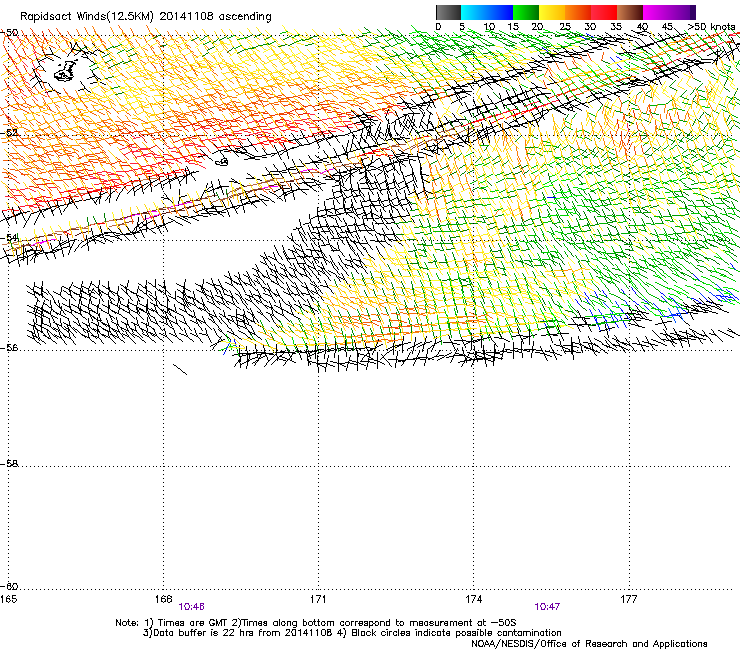Click the cyan-to-blue 5-15 knots legend swatch
This screenshot has width=740, height=650.
tap(487, 12)
